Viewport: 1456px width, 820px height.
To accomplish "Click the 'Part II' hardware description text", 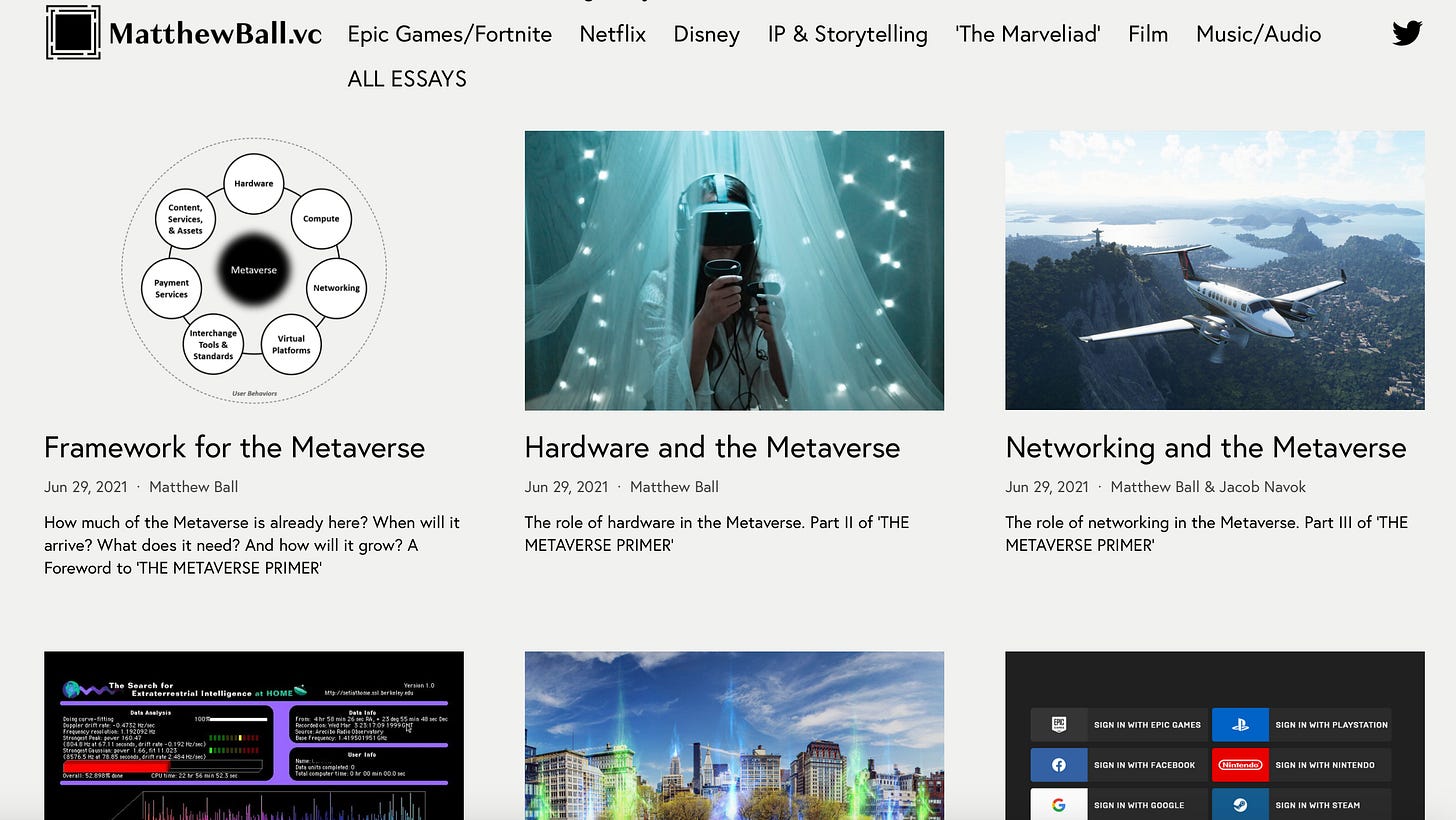I will (x=717, y=534).
